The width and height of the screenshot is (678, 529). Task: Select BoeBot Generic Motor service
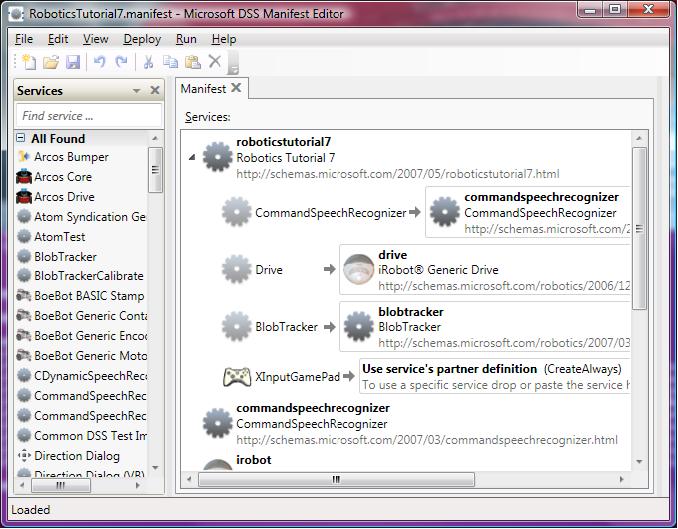[81, 356]
